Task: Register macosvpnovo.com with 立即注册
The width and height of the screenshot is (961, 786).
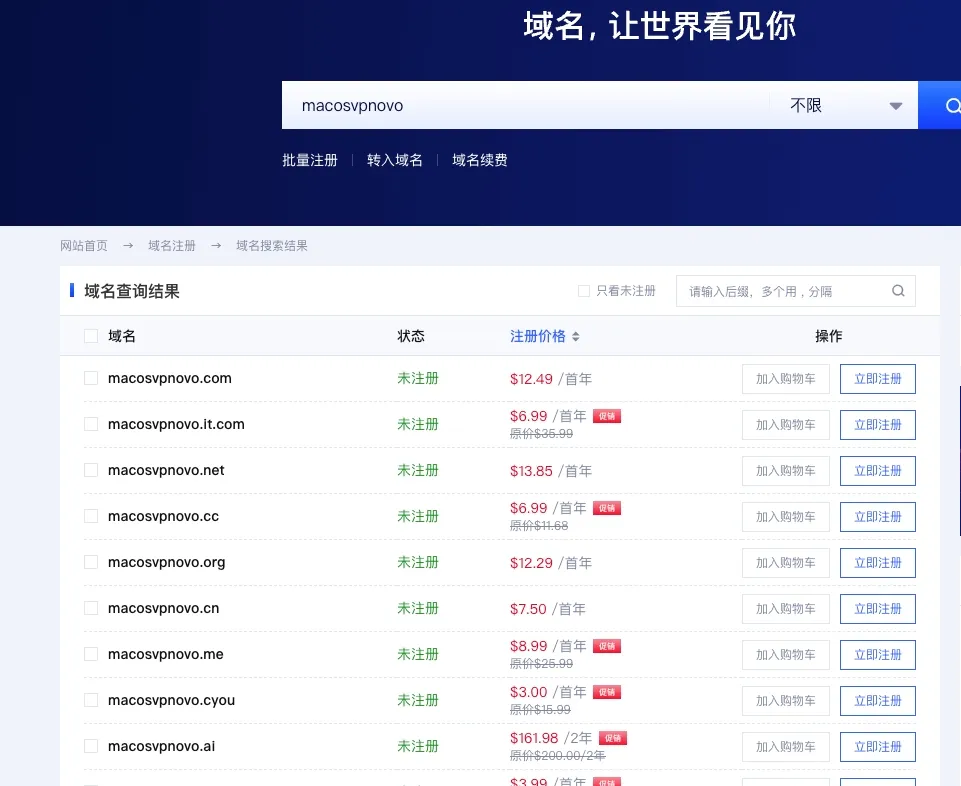Action: point(878,379)
